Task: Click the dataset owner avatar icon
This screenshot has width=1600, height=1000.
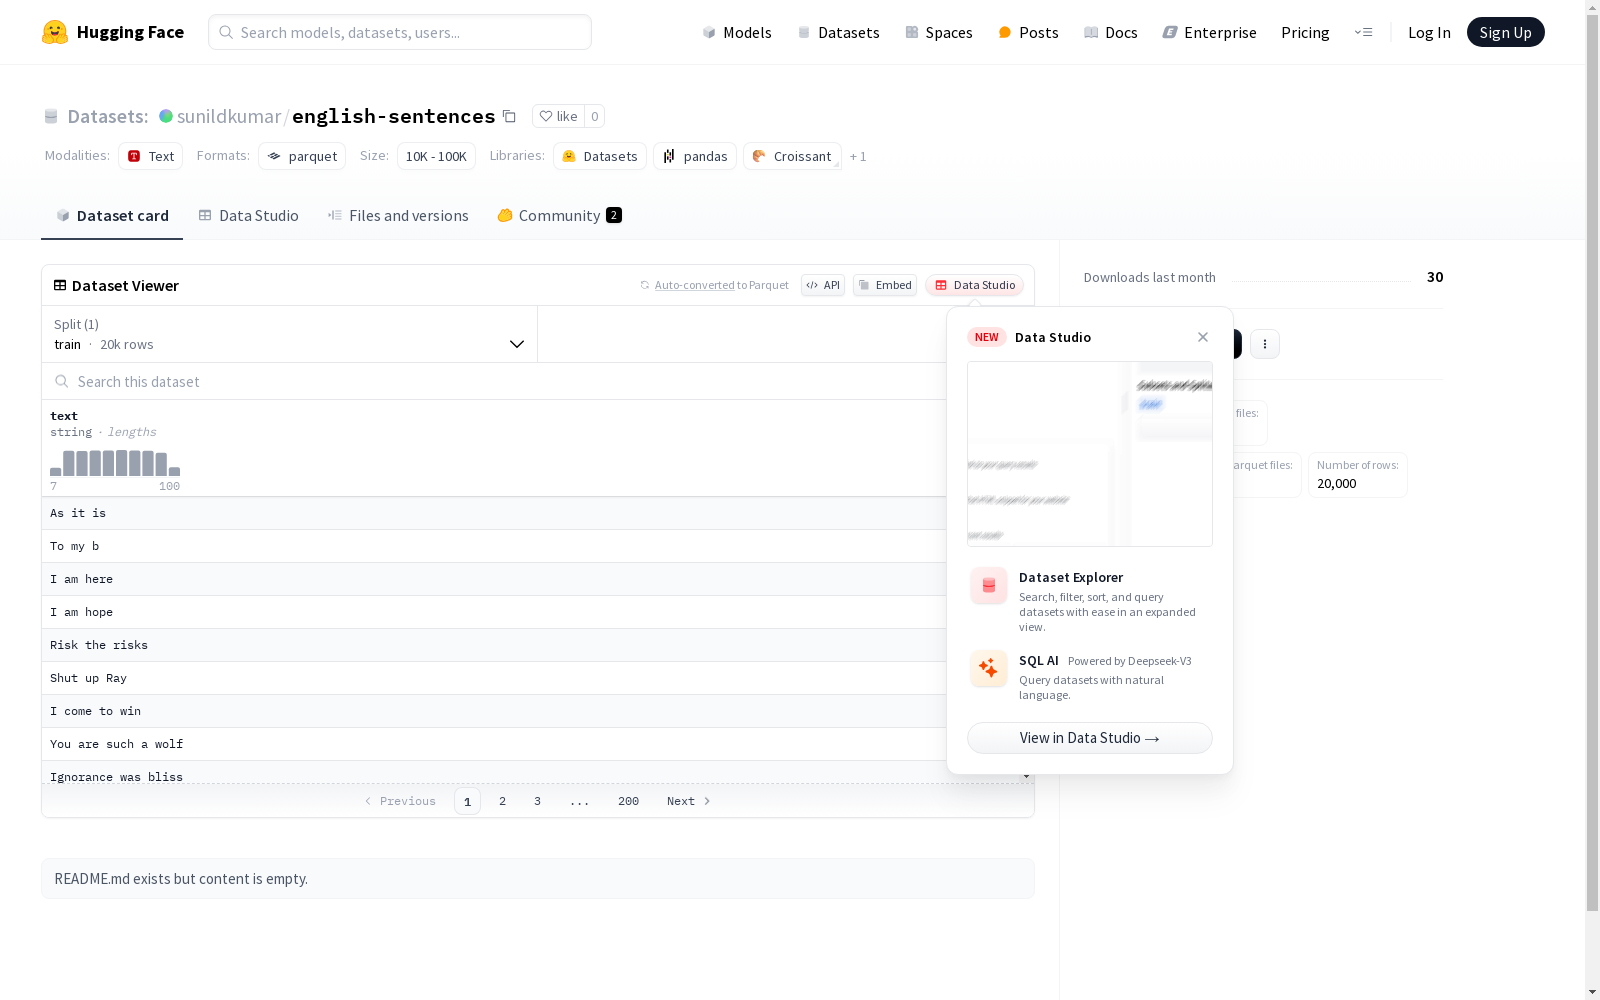Action: point(166,116)
